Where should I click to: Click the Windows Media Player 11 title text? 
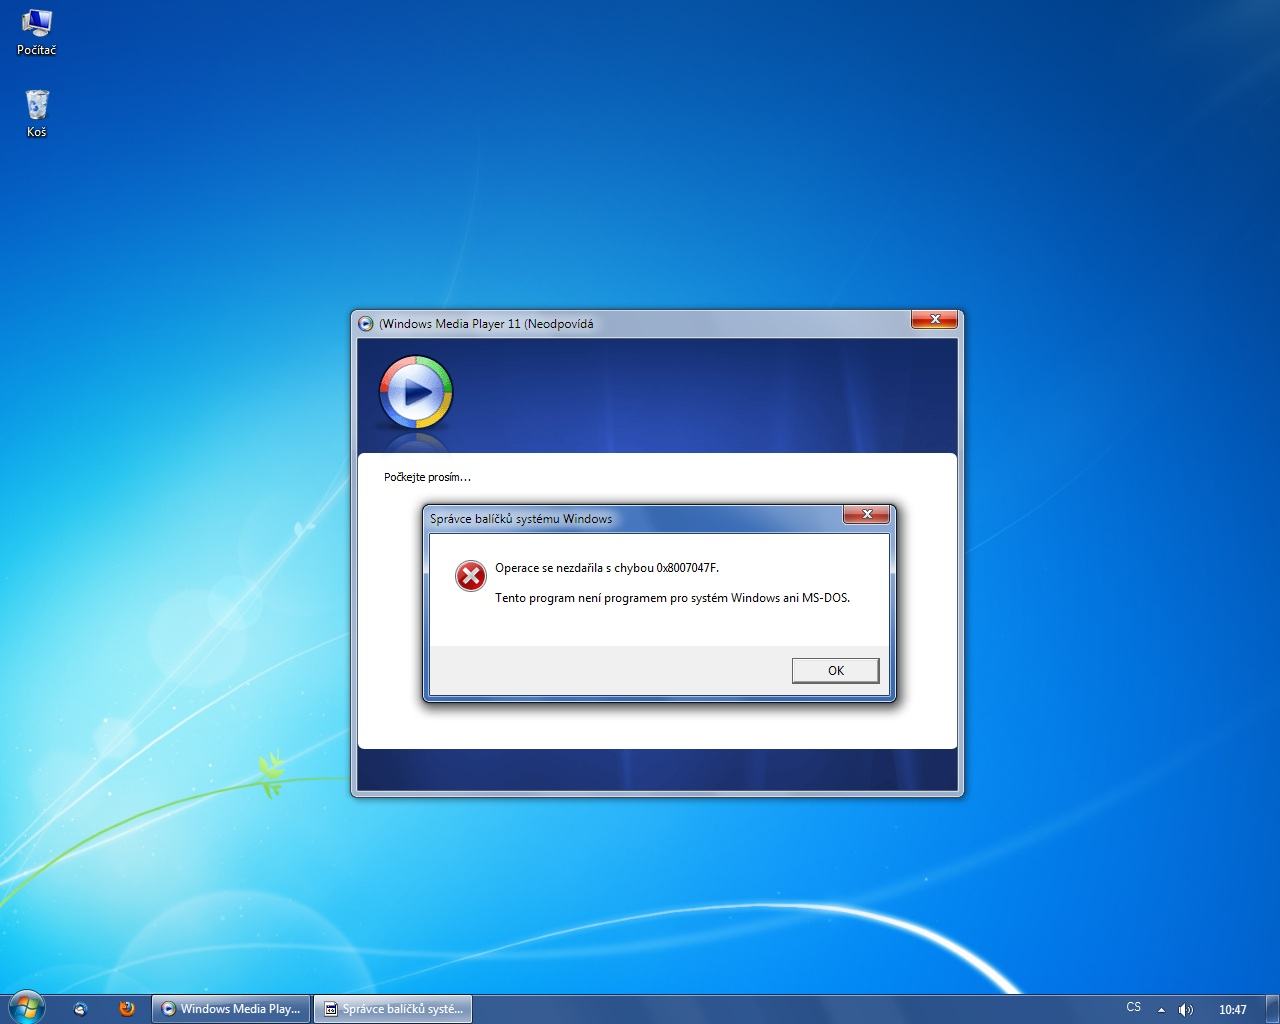486,323
